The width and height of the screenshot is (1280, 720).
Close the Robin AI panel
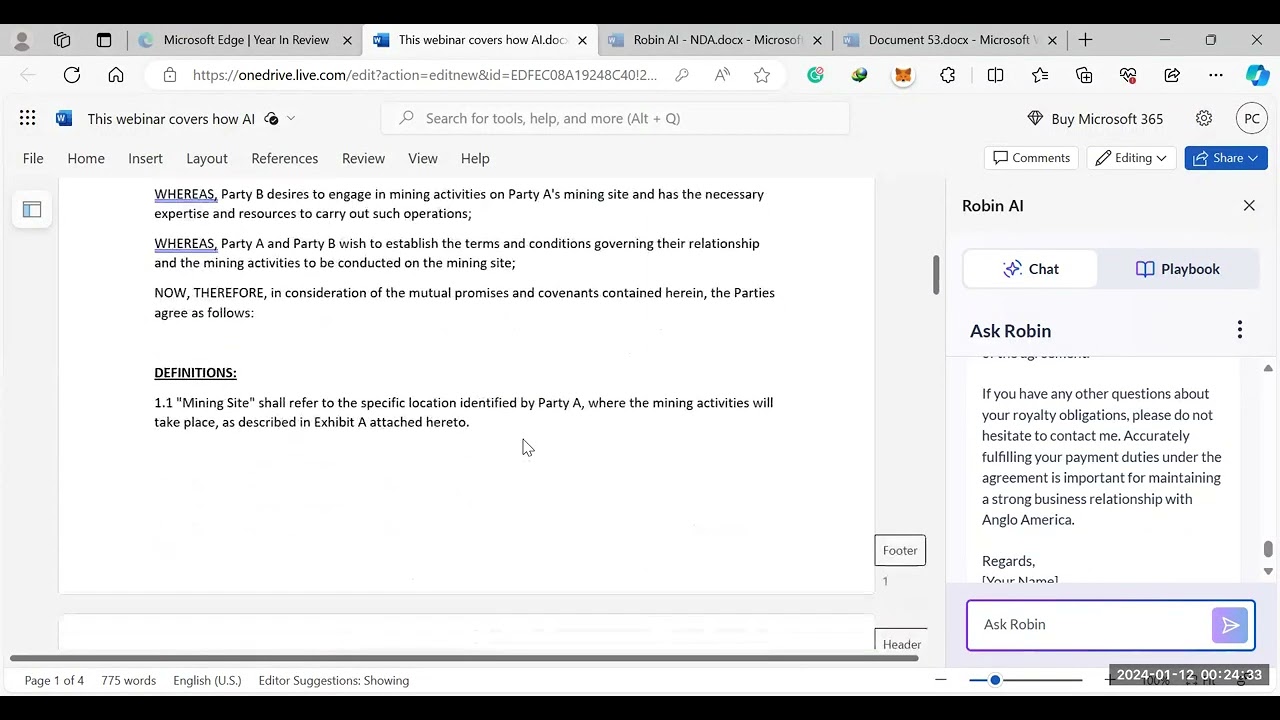[1249, 205]
